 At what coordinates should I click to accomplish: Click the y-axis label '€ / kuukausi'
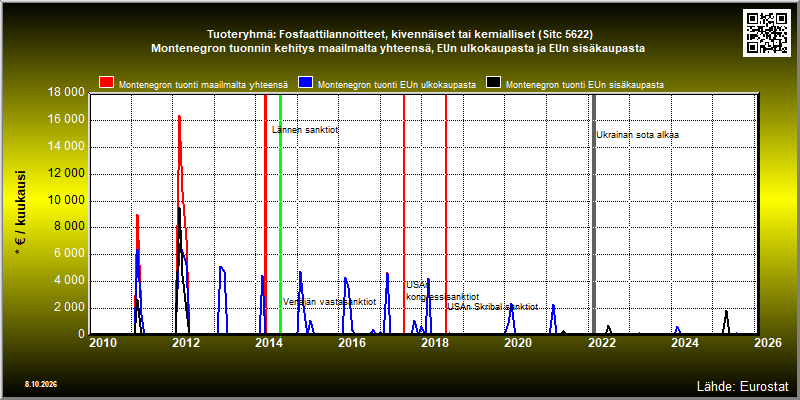pyautogui.click(x=20, y=213)
